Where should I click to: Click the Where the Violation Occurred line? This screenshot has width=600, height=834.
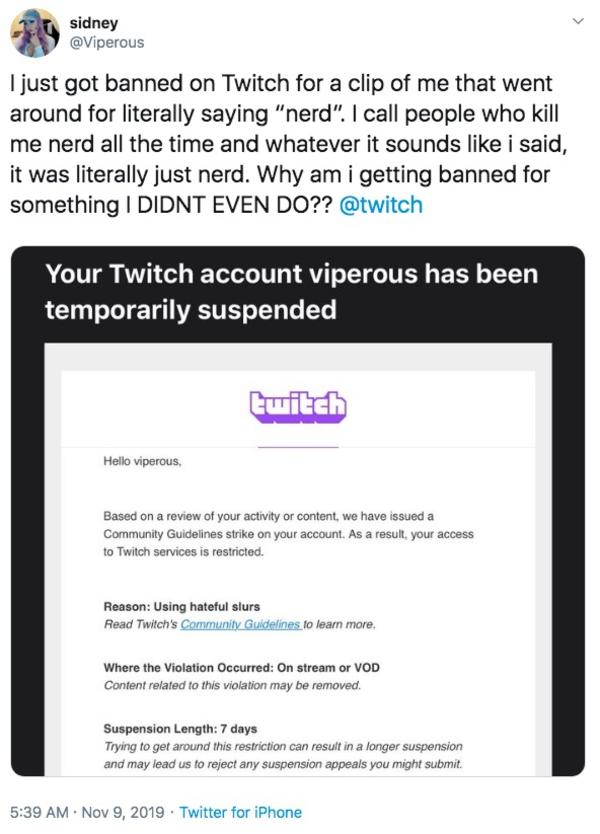(241, 668)
